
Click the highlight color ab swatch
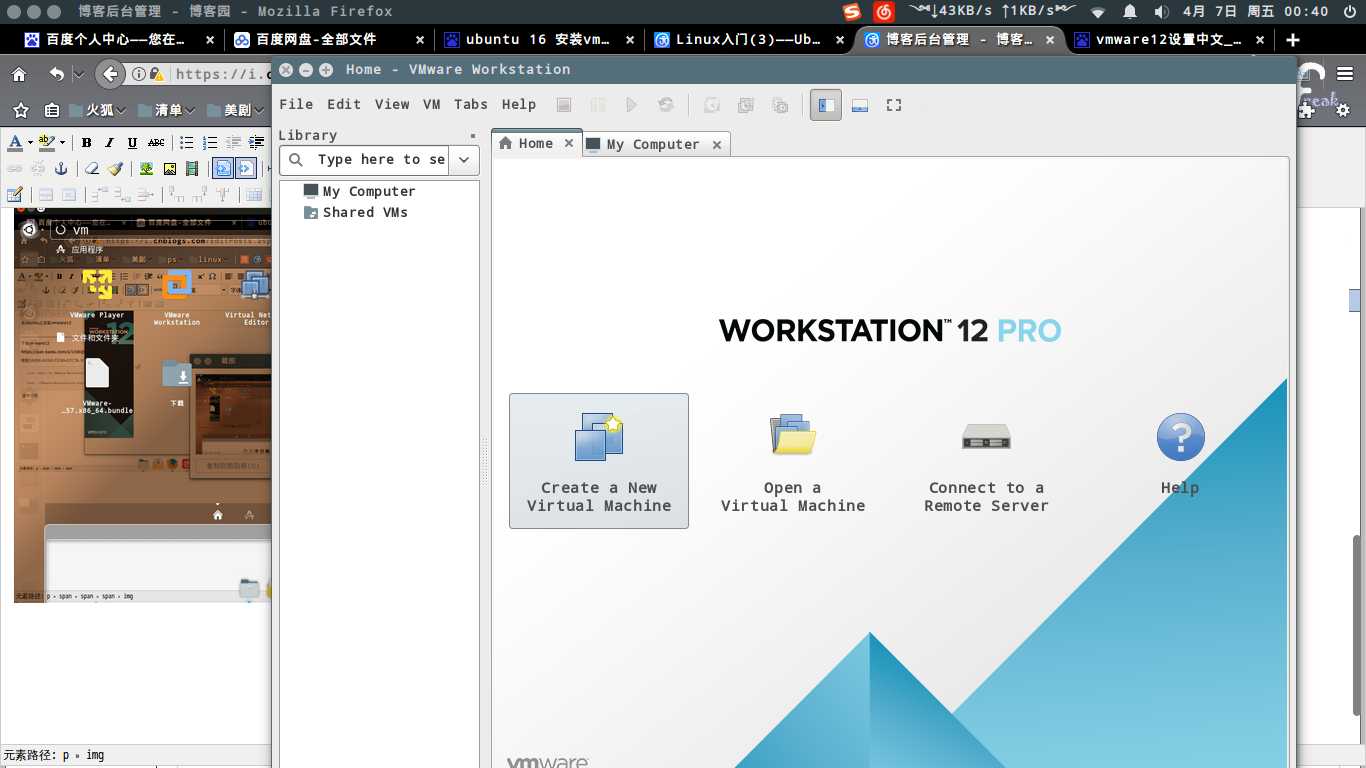coord(46,142)
